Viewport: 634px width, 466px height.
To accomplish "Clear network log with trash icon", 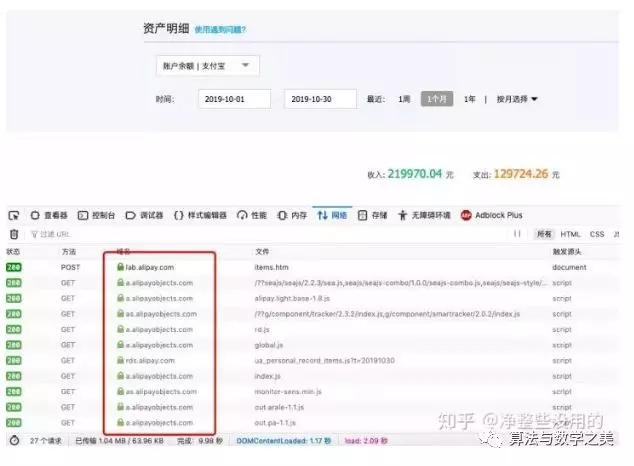I will tap(14, 234).
